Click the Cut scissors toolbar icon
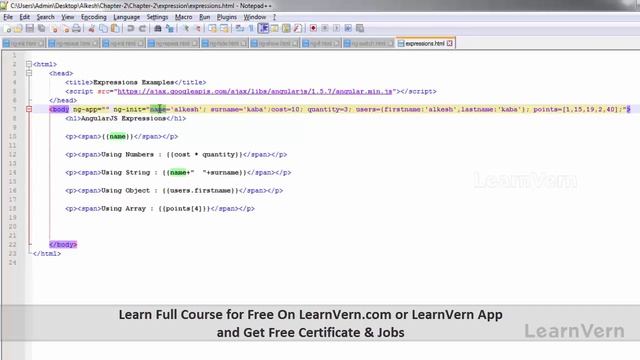This screenshot has width=640, height=360. click(91, 28)
